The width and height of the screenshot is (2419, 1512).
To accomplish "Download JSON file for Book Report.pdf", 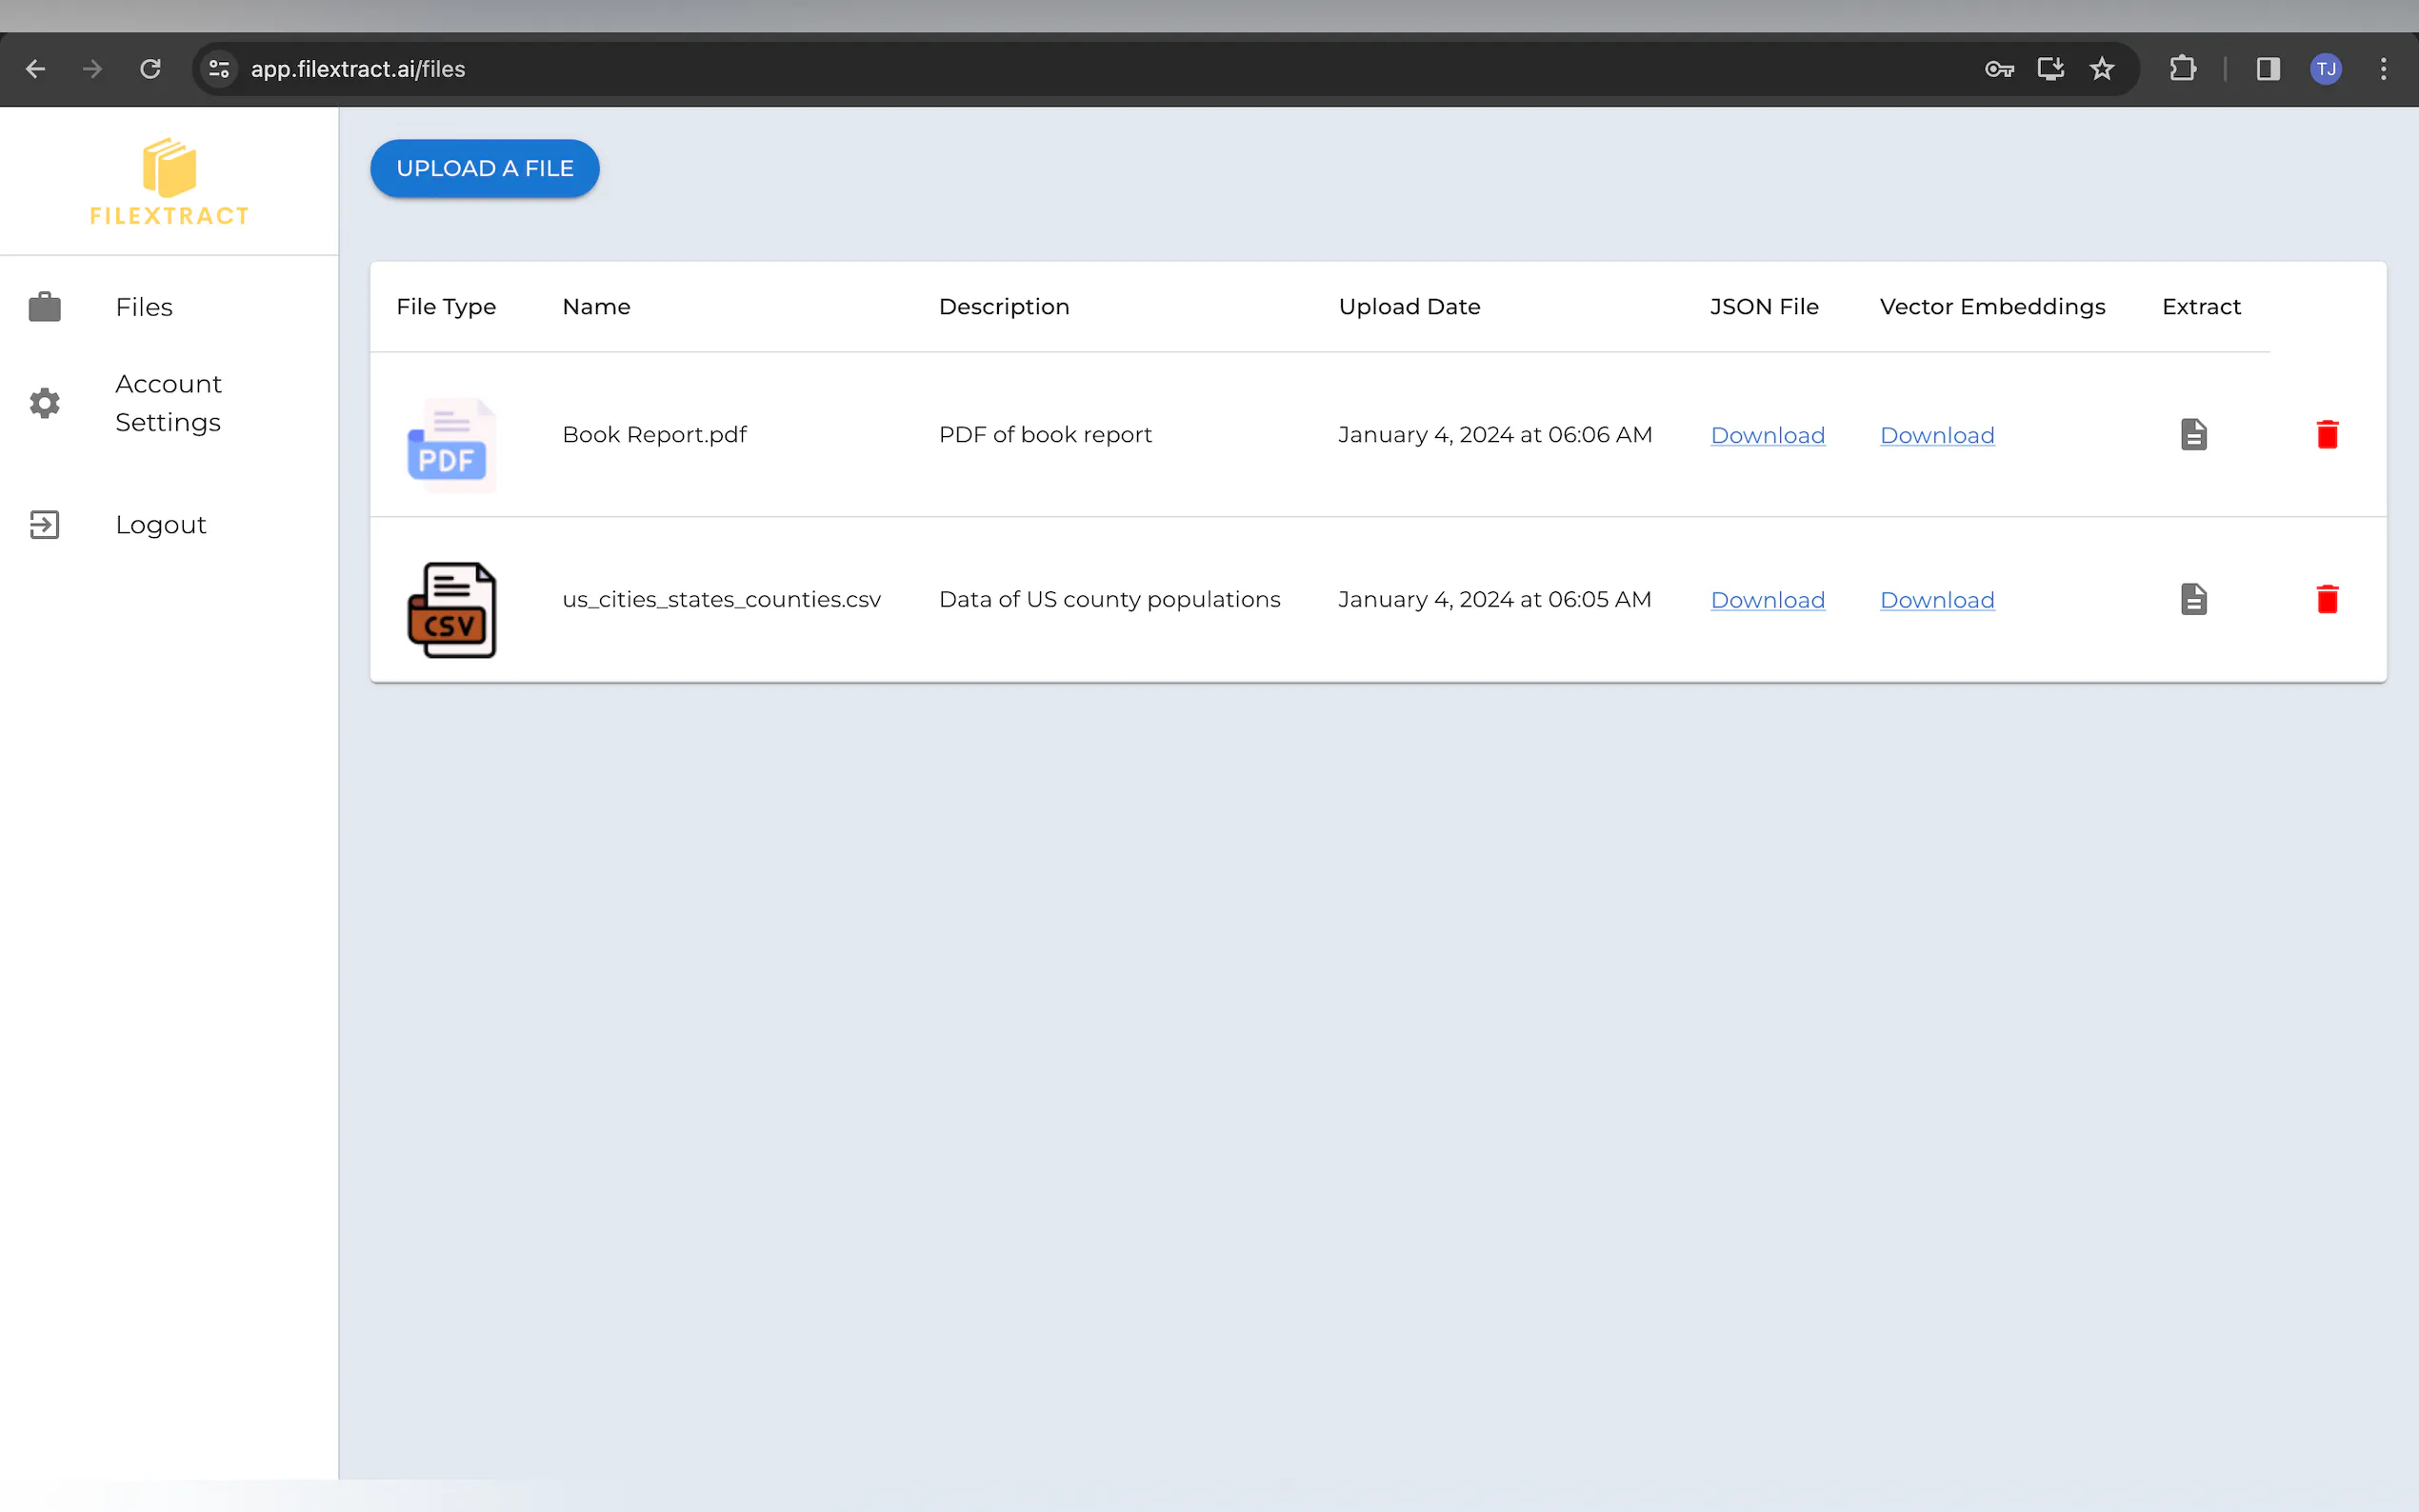I will tap(1767, 436).
